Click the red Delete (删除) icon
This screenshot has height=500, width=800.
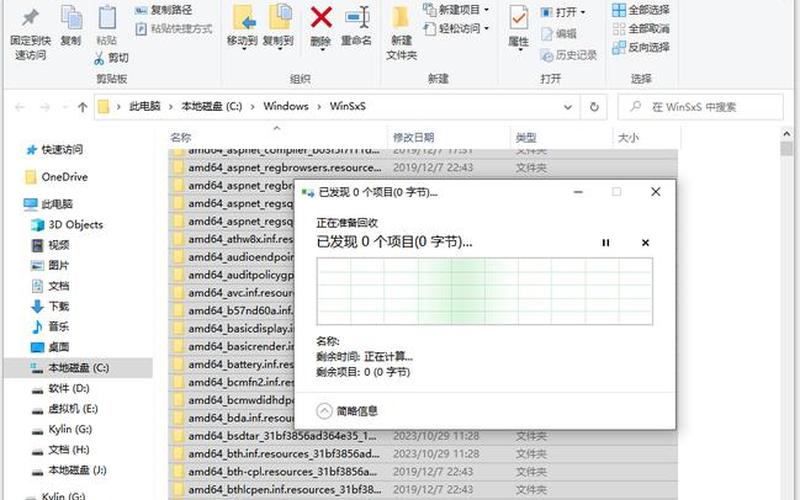[321, 17]
